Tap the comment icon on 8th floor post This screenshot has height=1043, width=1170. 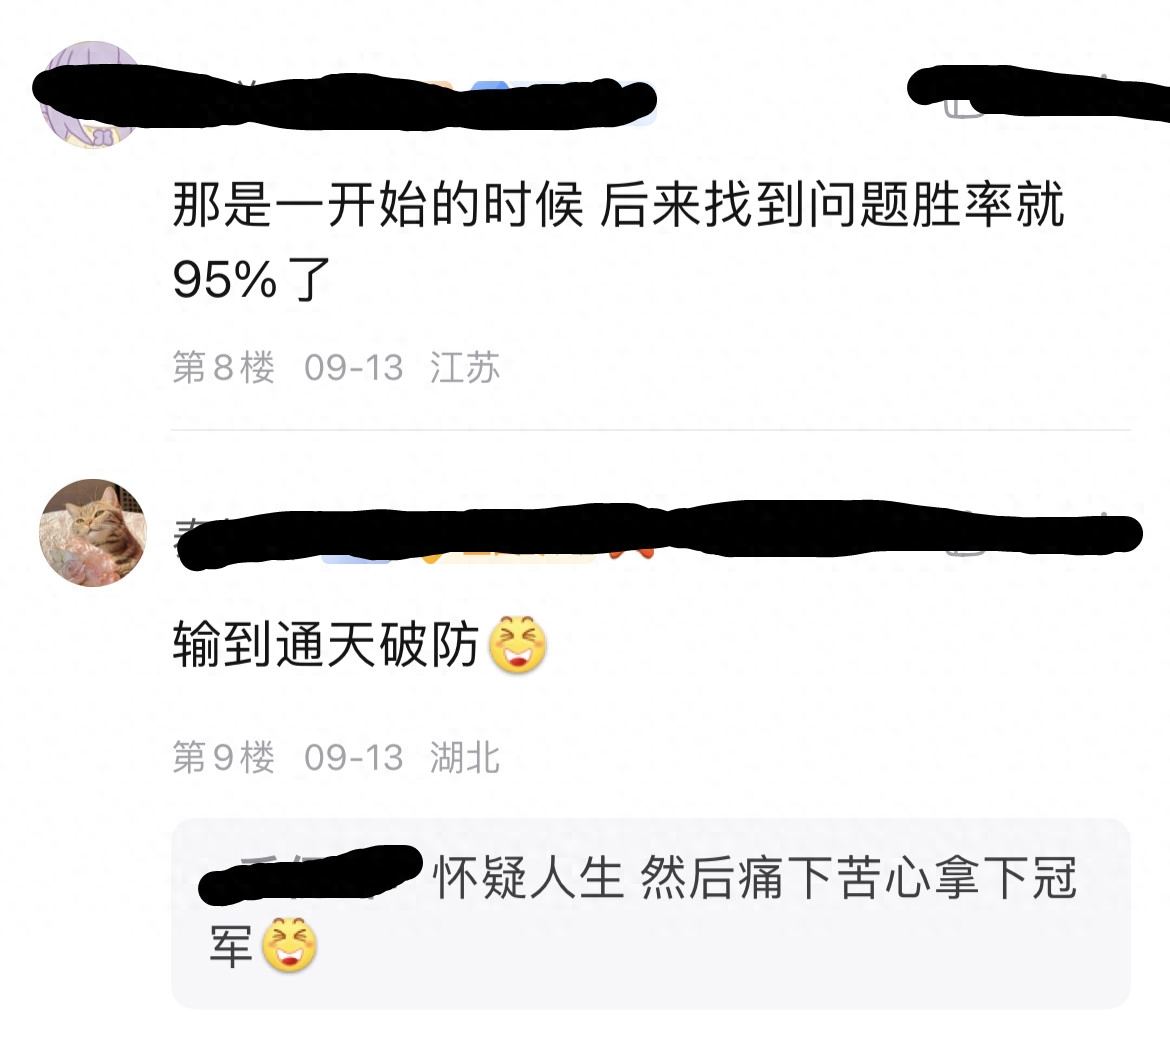pos(964,104)
